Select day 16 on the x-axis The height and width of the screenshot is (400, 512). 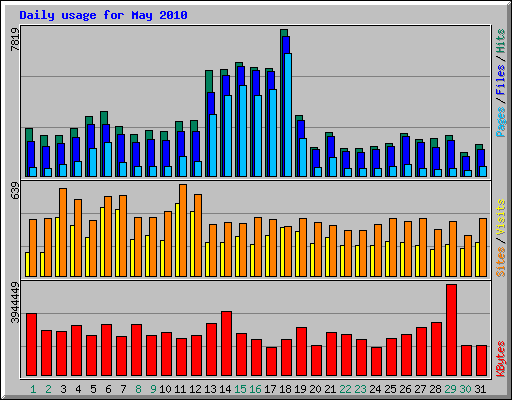coord(255,389)
